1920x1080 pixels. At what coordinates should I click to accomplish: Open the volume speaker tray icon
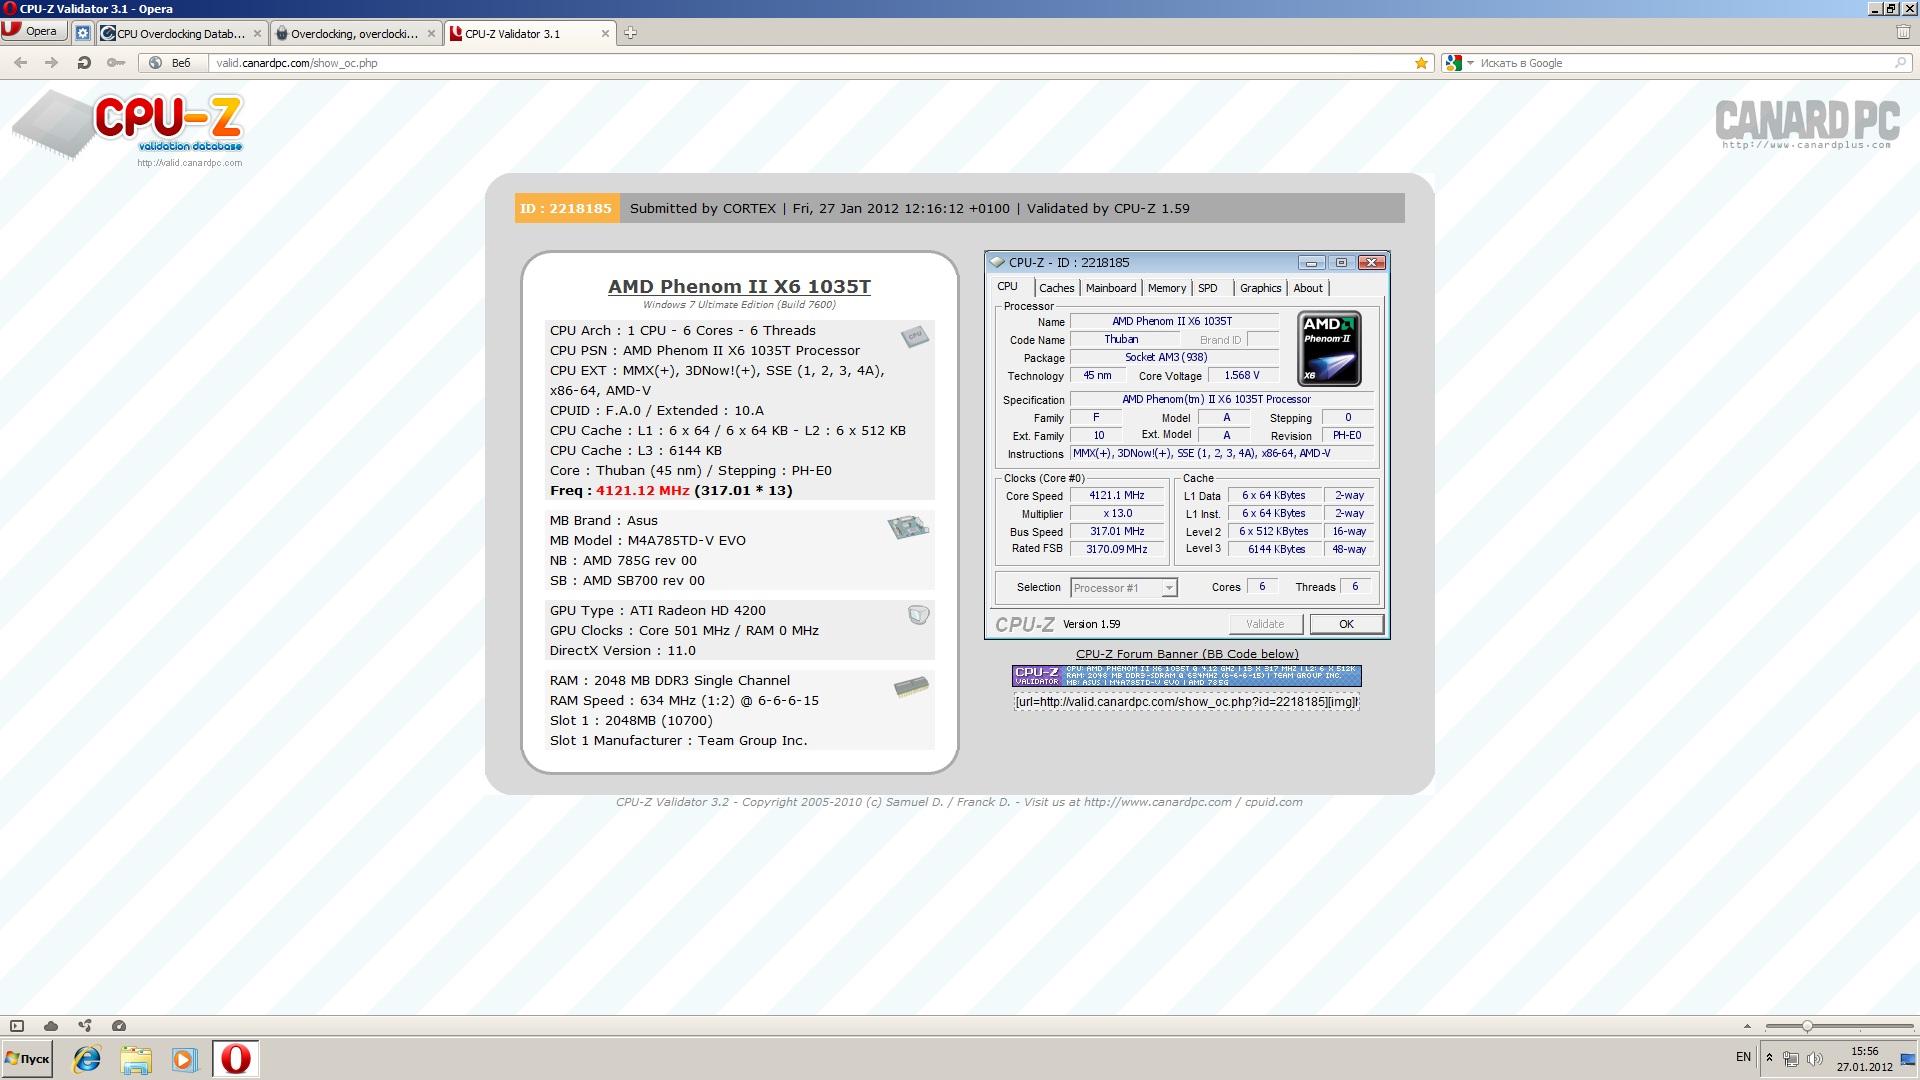coord(1815,1058)
